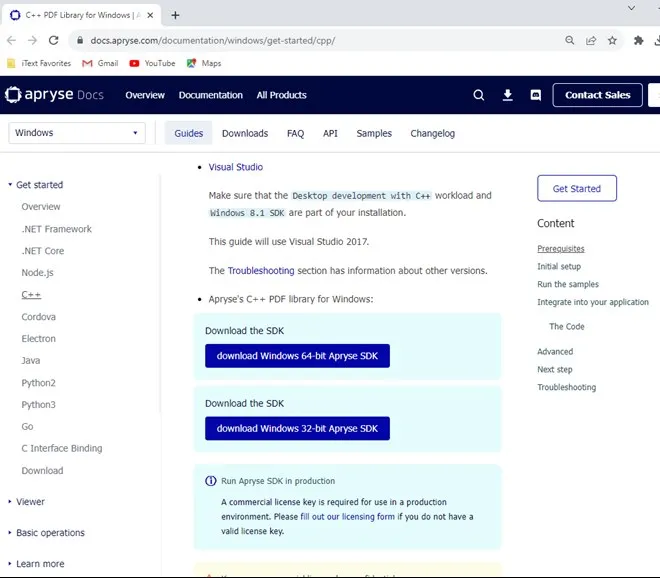This screenshot has height=578, width=660.
Task: Jump to The Code section
Action: [x=567, y=326]
